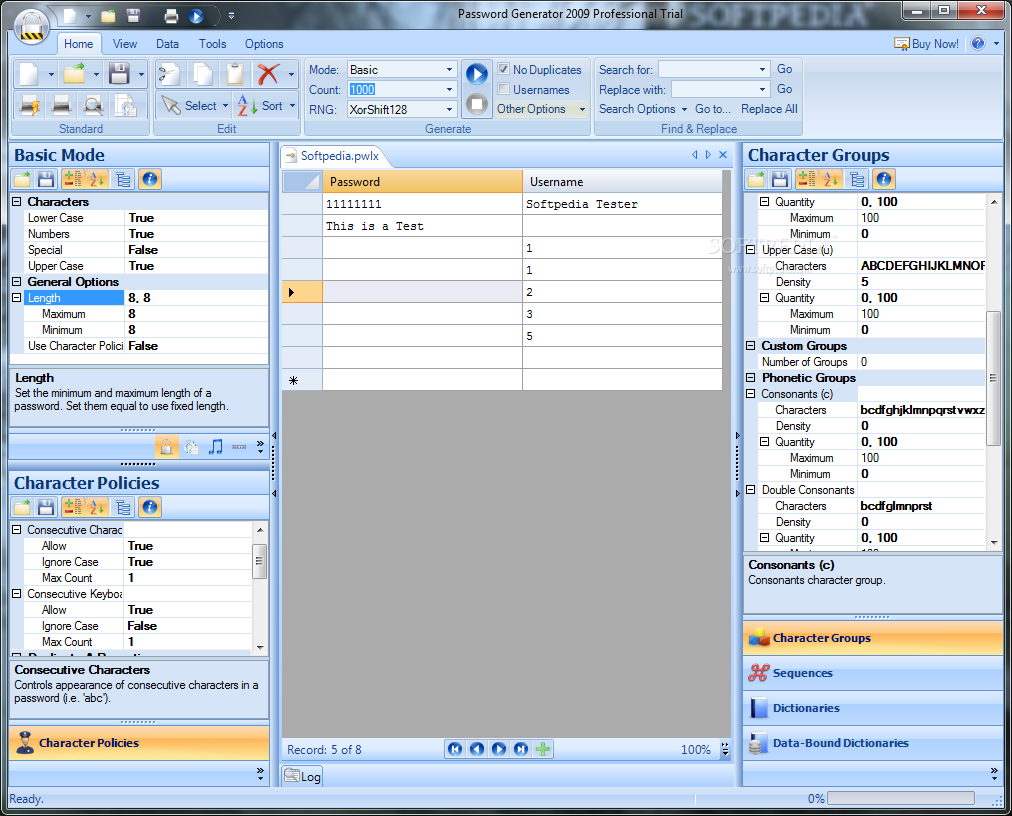This screenshot has width=1012, height=816.
Task: Open the Other Options dropdown
Action: pos(541,109)
